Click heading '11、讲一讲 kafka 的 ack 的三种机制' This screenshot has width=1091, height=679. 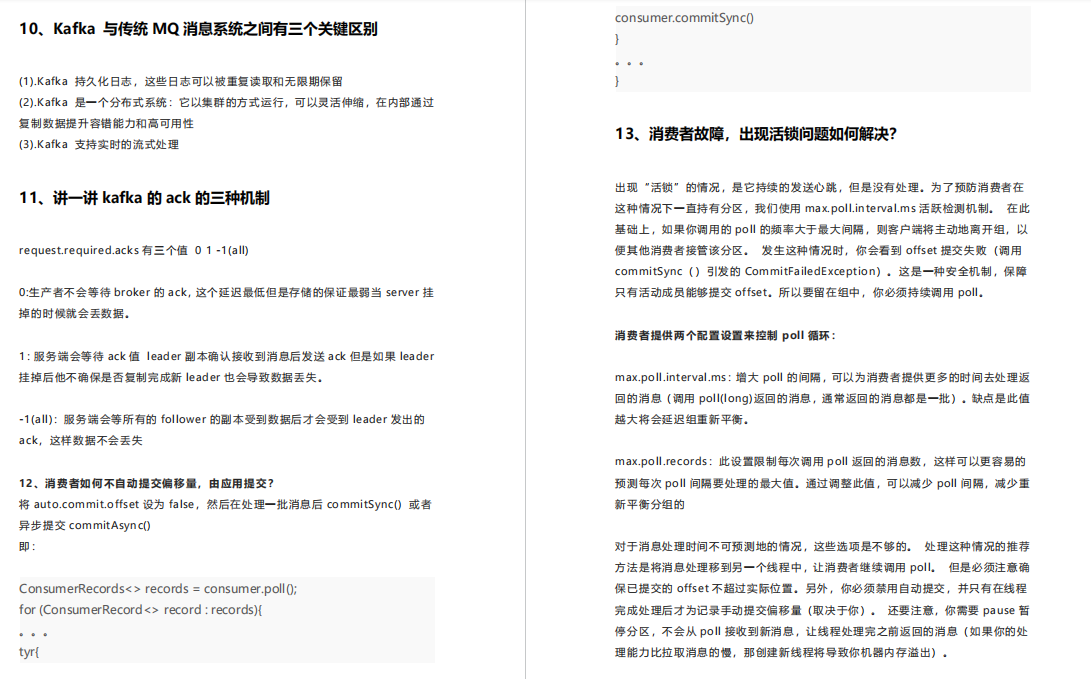(x=144, y=198)
